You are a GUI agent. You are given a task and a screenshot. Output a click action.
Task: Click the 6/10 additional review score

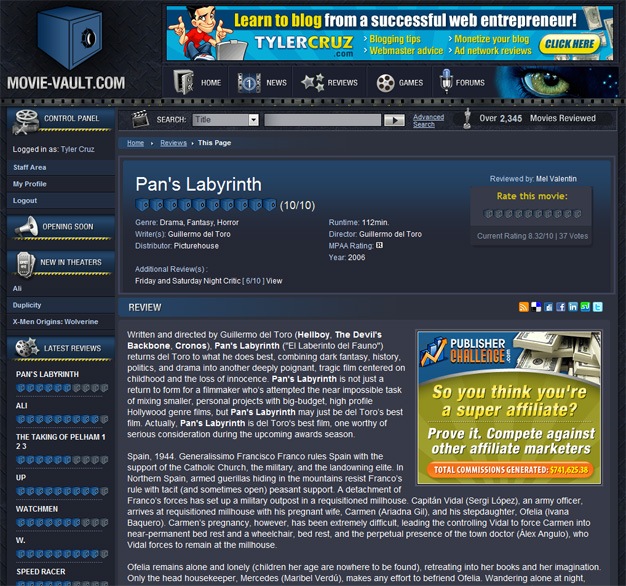(x=254, y=281)
